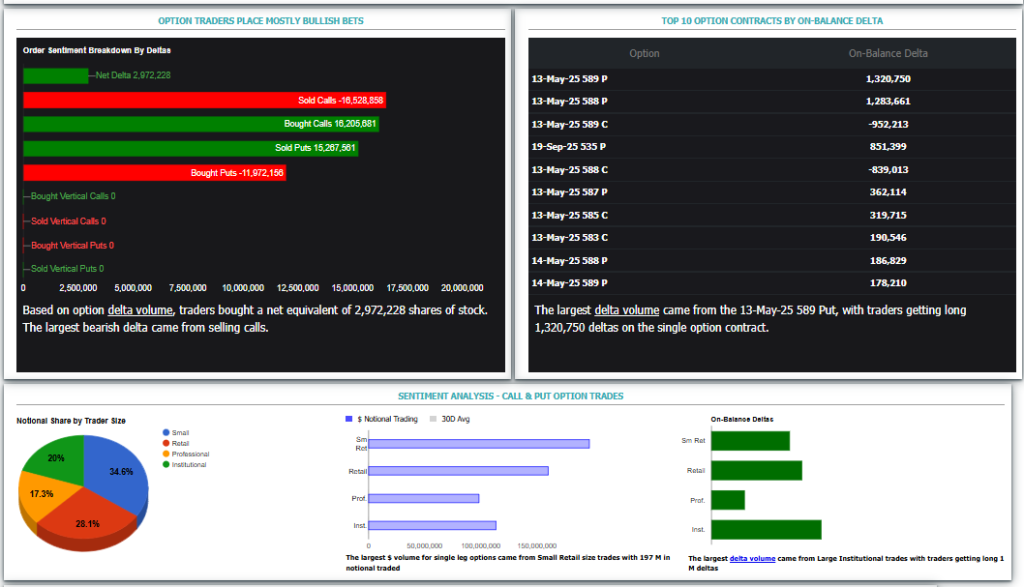Click the Sm Ret notional trading bar
The width and height of the screenshot is (1024, 587).
pos(479,444)
